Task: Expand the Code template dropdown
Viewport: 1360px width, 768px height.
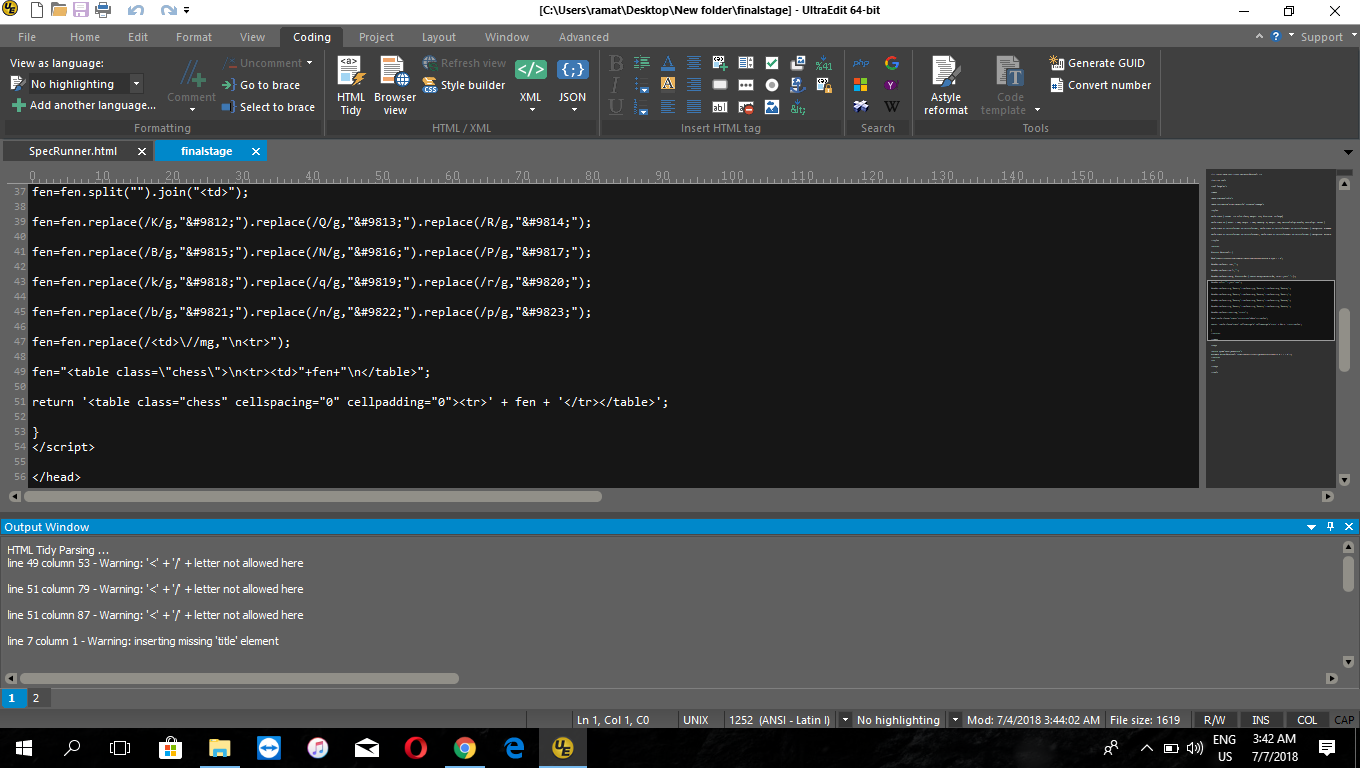Action: [x=1037, y=110]
